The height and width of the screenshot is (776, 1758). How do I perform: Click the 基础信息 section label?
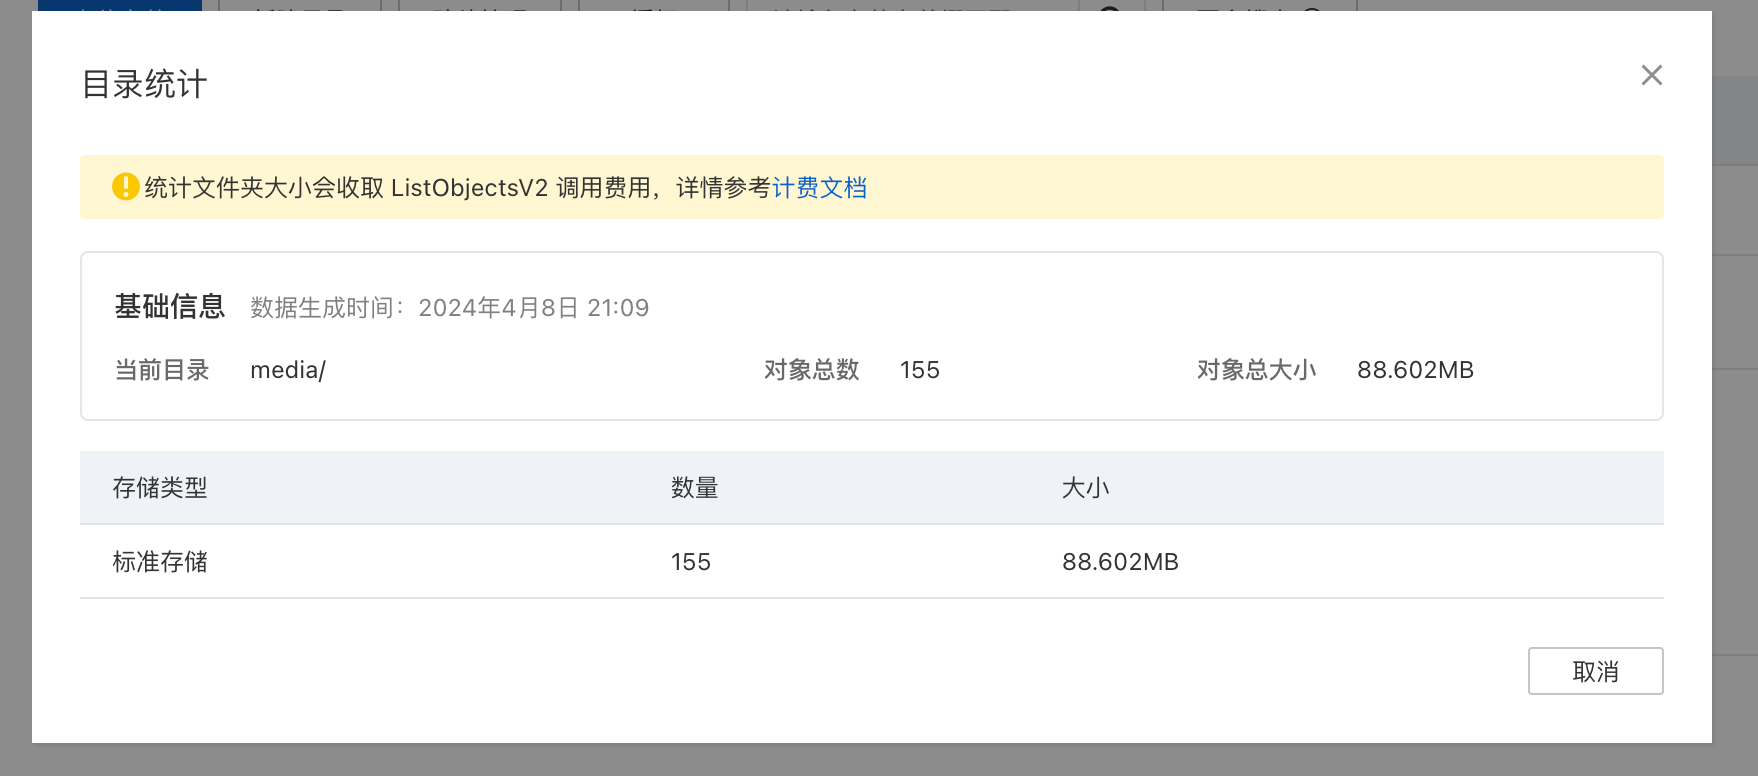click(x=170, y=307)
